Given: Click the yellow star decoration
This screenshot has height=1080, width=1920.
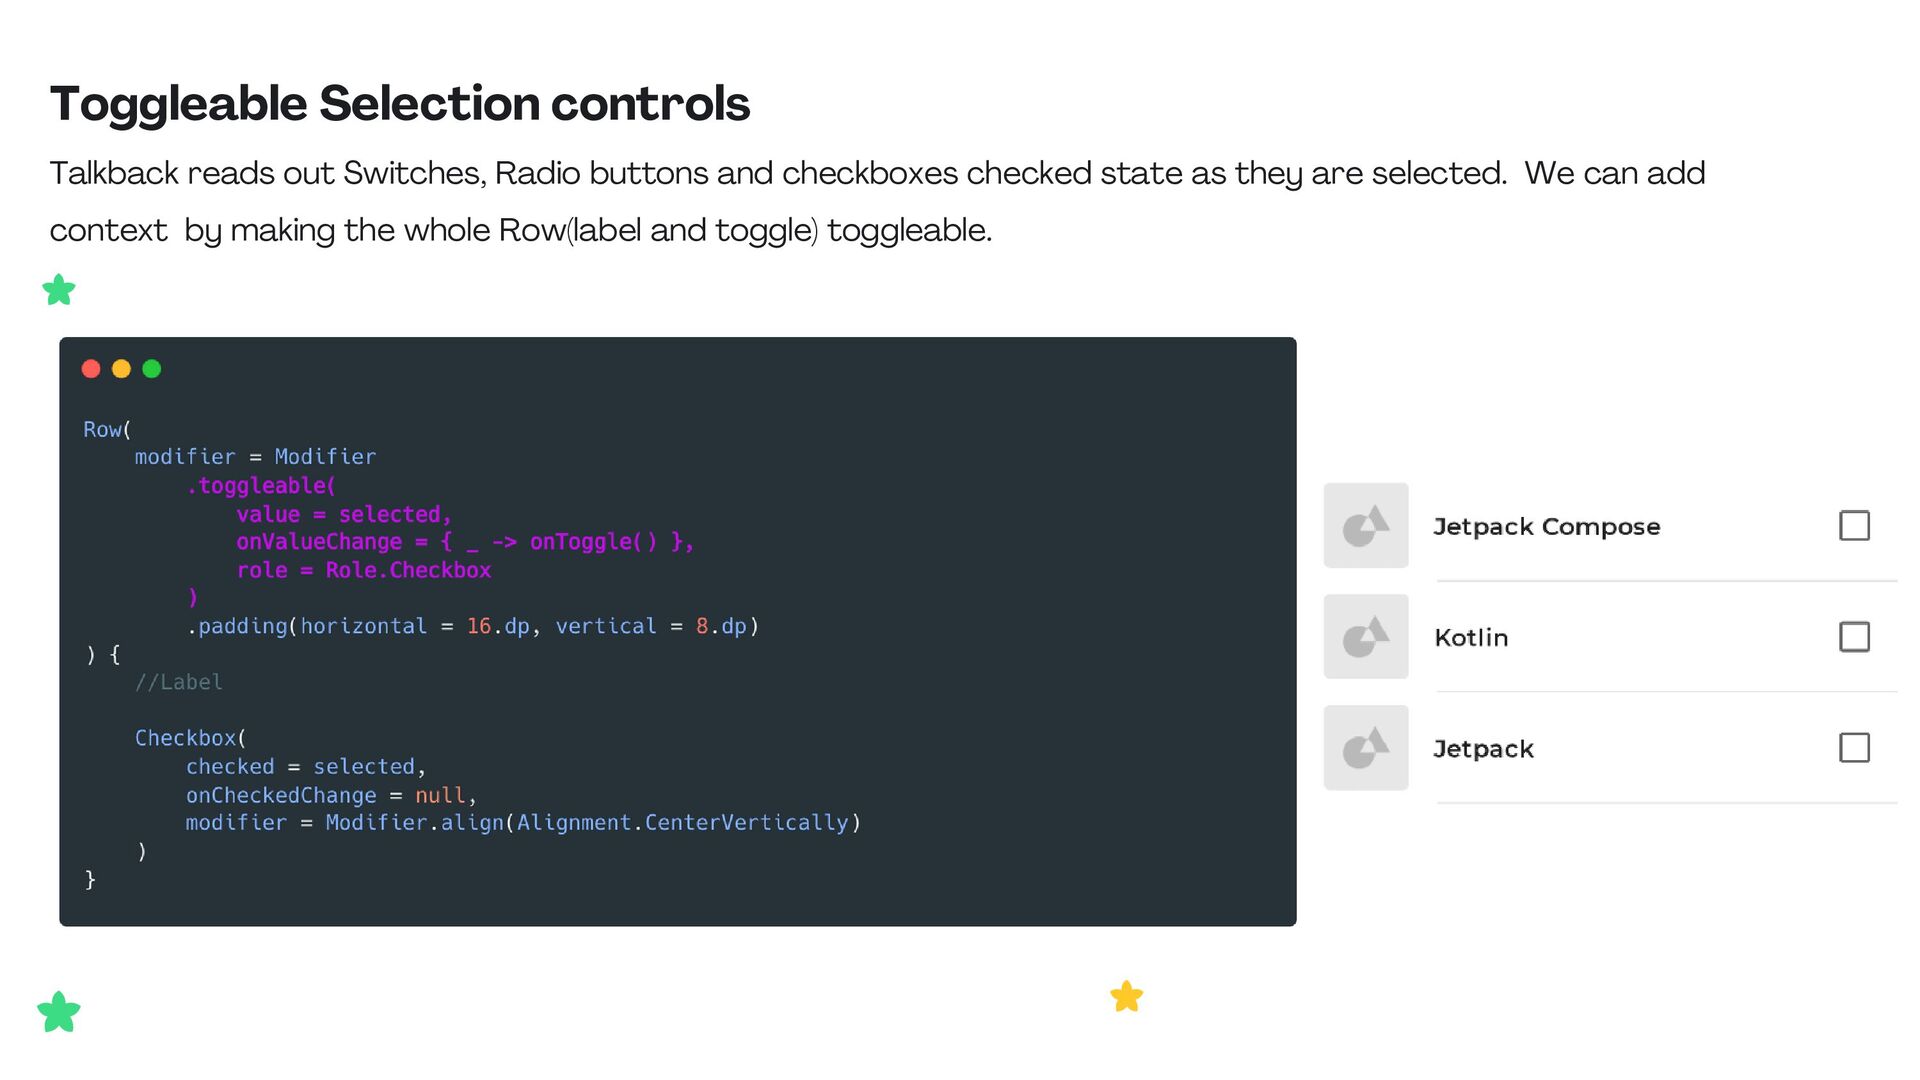Looking at the screenshot, I should pyautogui.click(x=1127, y=996).
